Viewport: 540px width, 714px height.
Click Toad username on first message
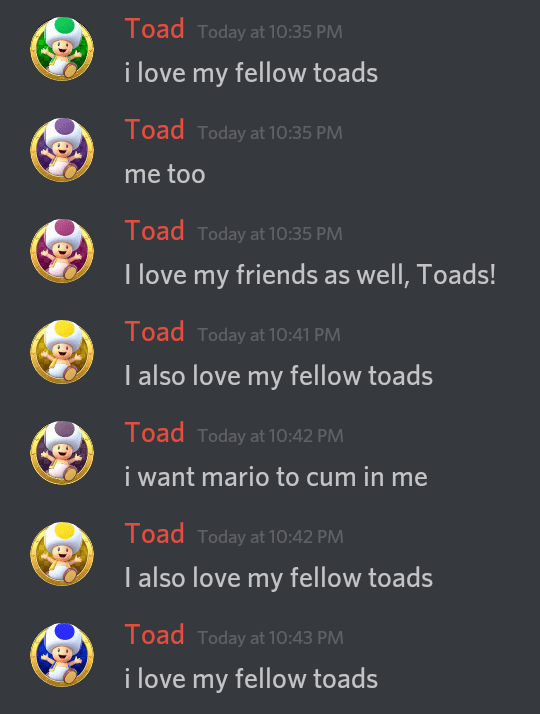pyautogui.click(x=154, y=29)
